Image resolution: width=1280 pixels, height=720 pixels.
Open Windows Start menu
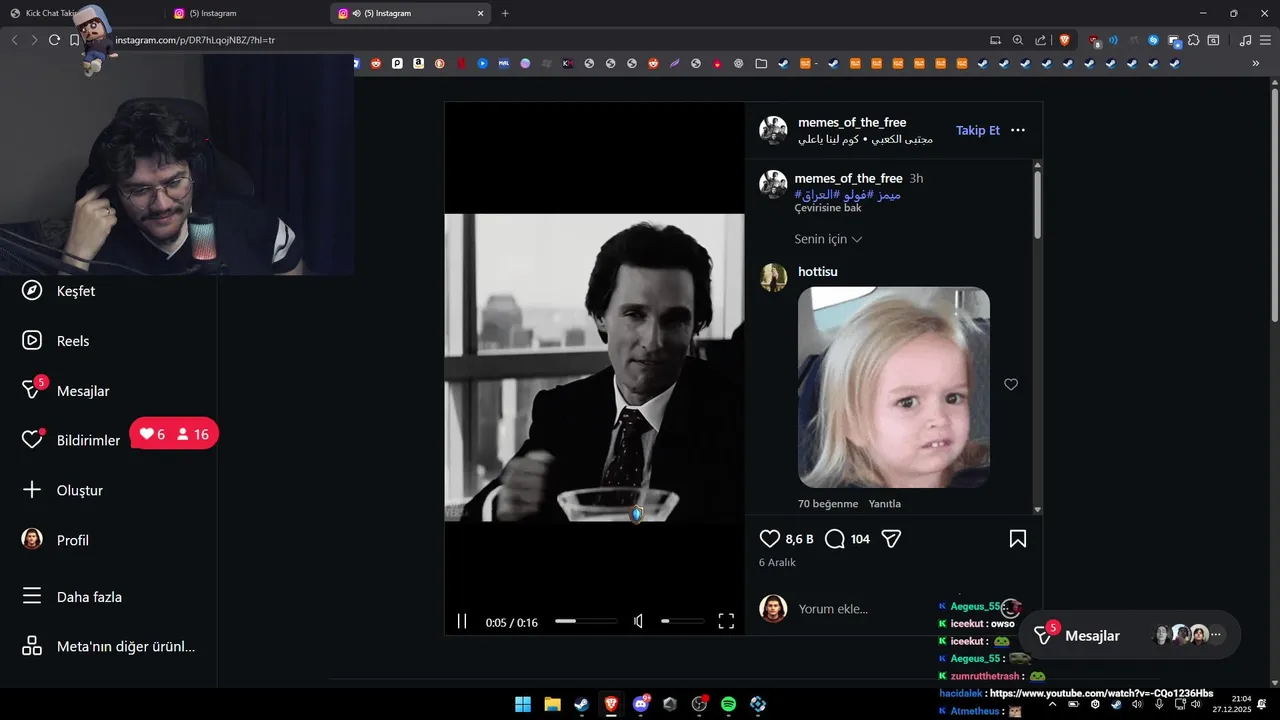523,704
